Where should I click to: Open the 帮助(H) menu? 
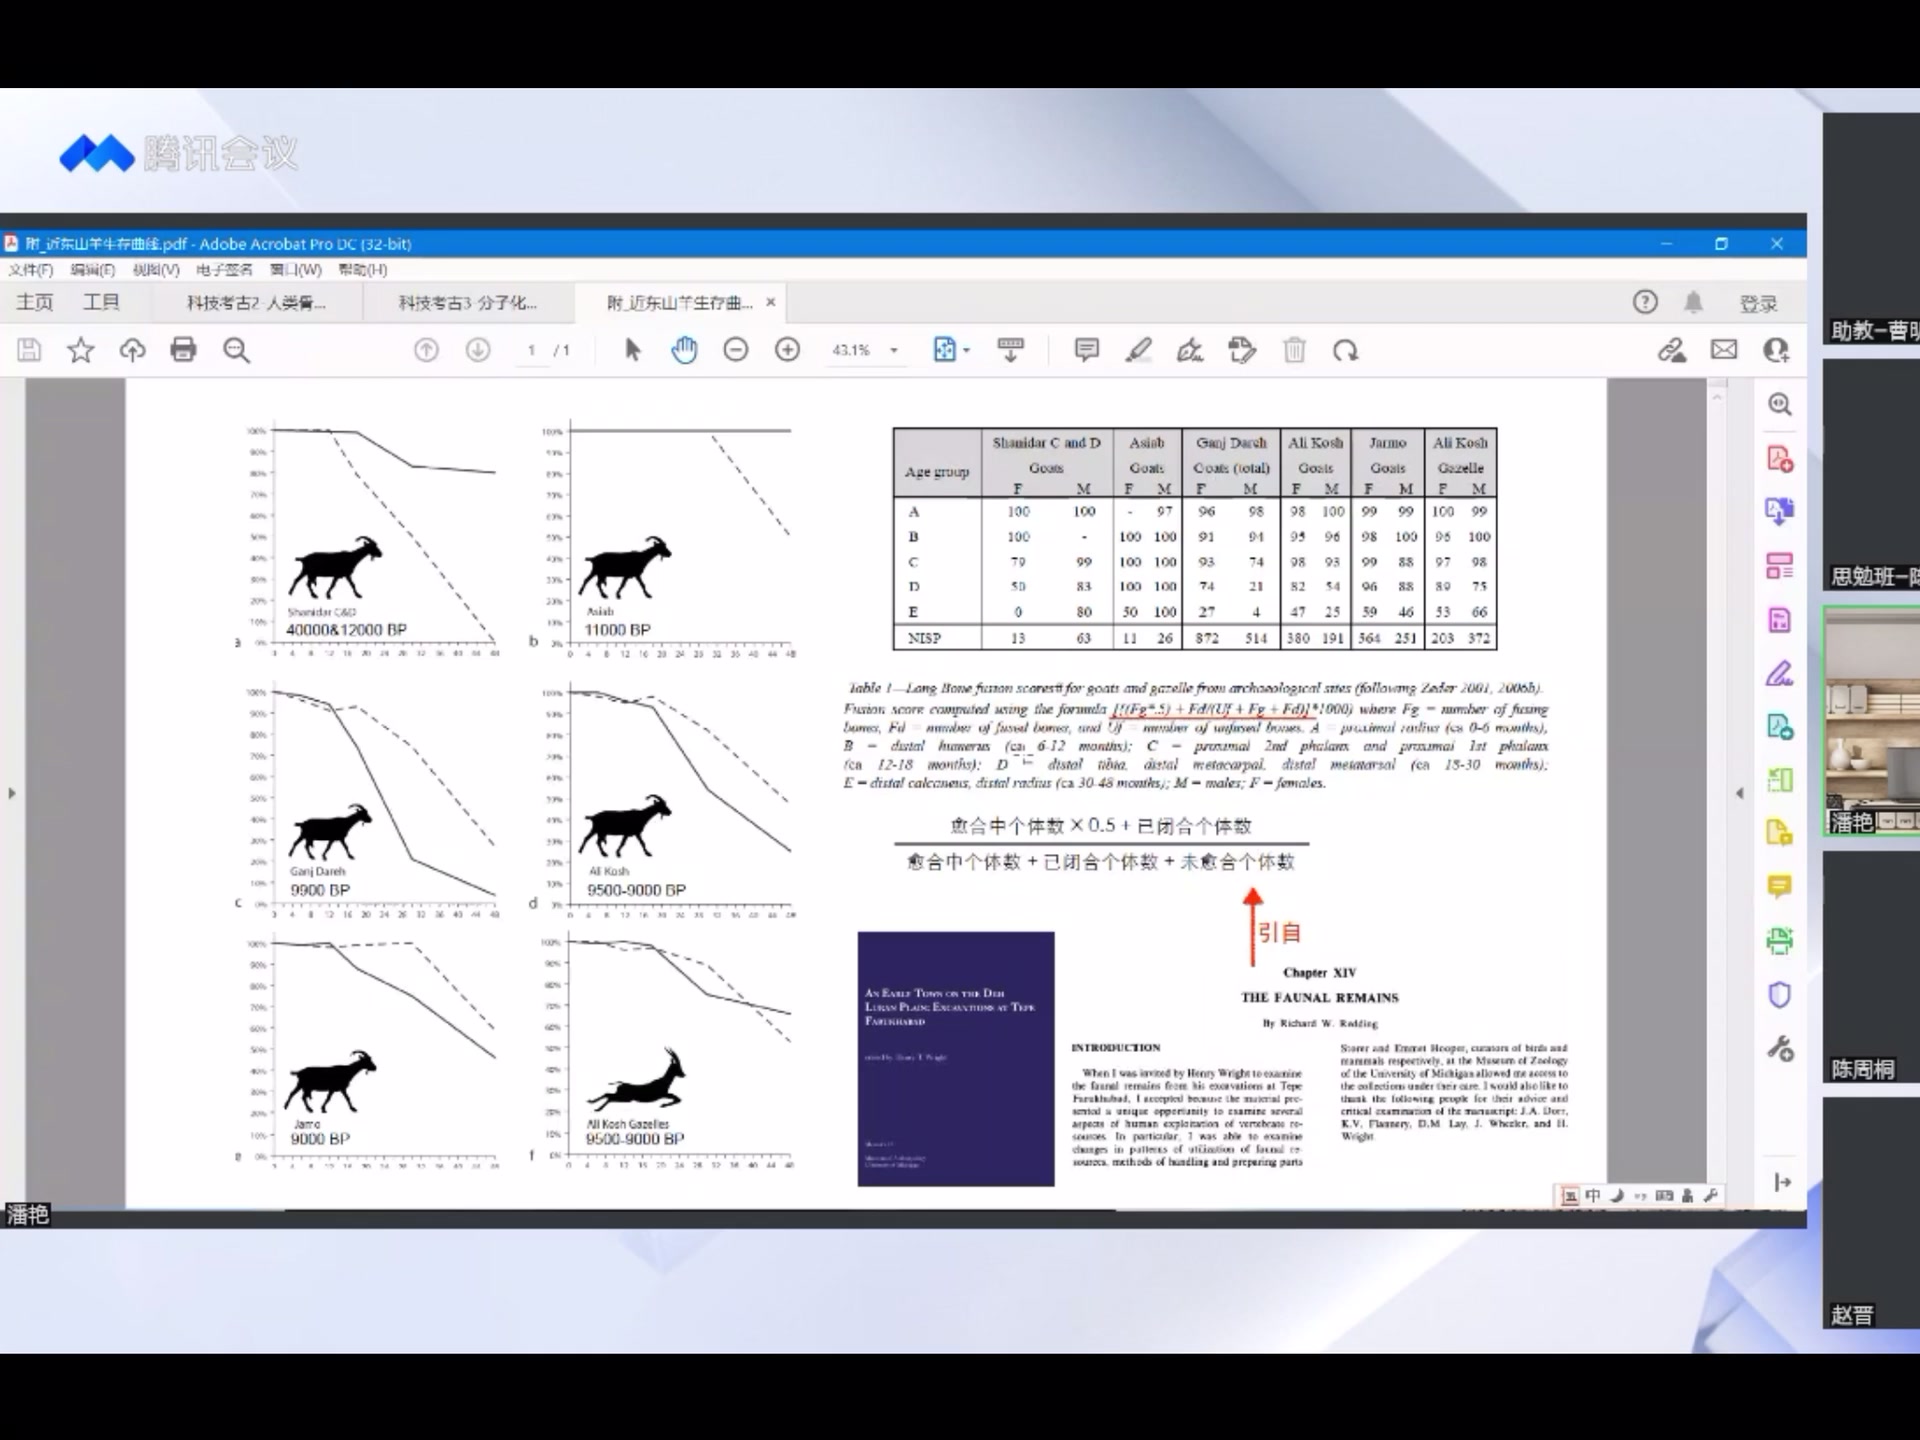363,270
